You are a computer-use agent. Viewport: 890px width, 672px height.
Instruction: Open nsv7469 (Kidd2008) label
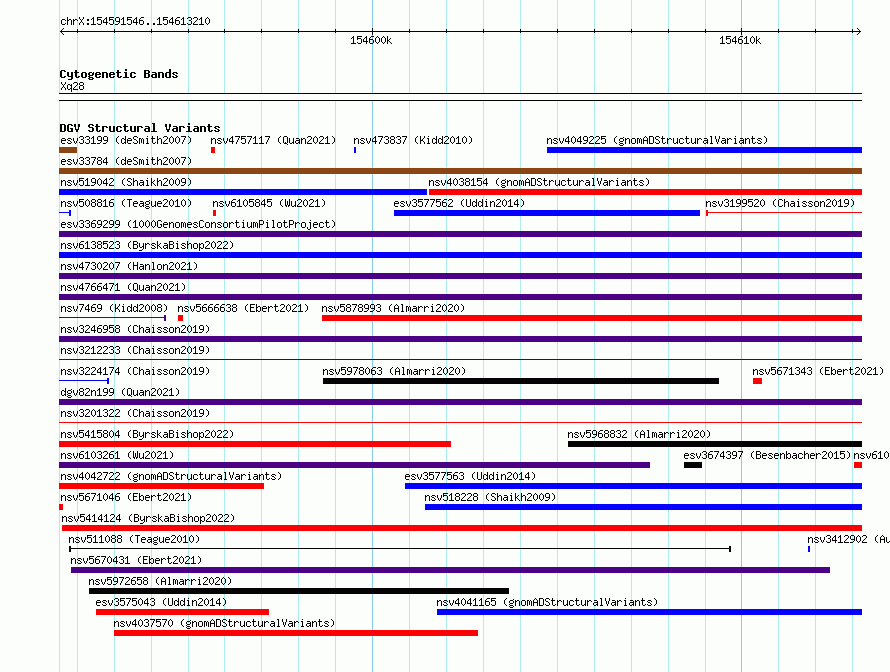click(114, 308)
